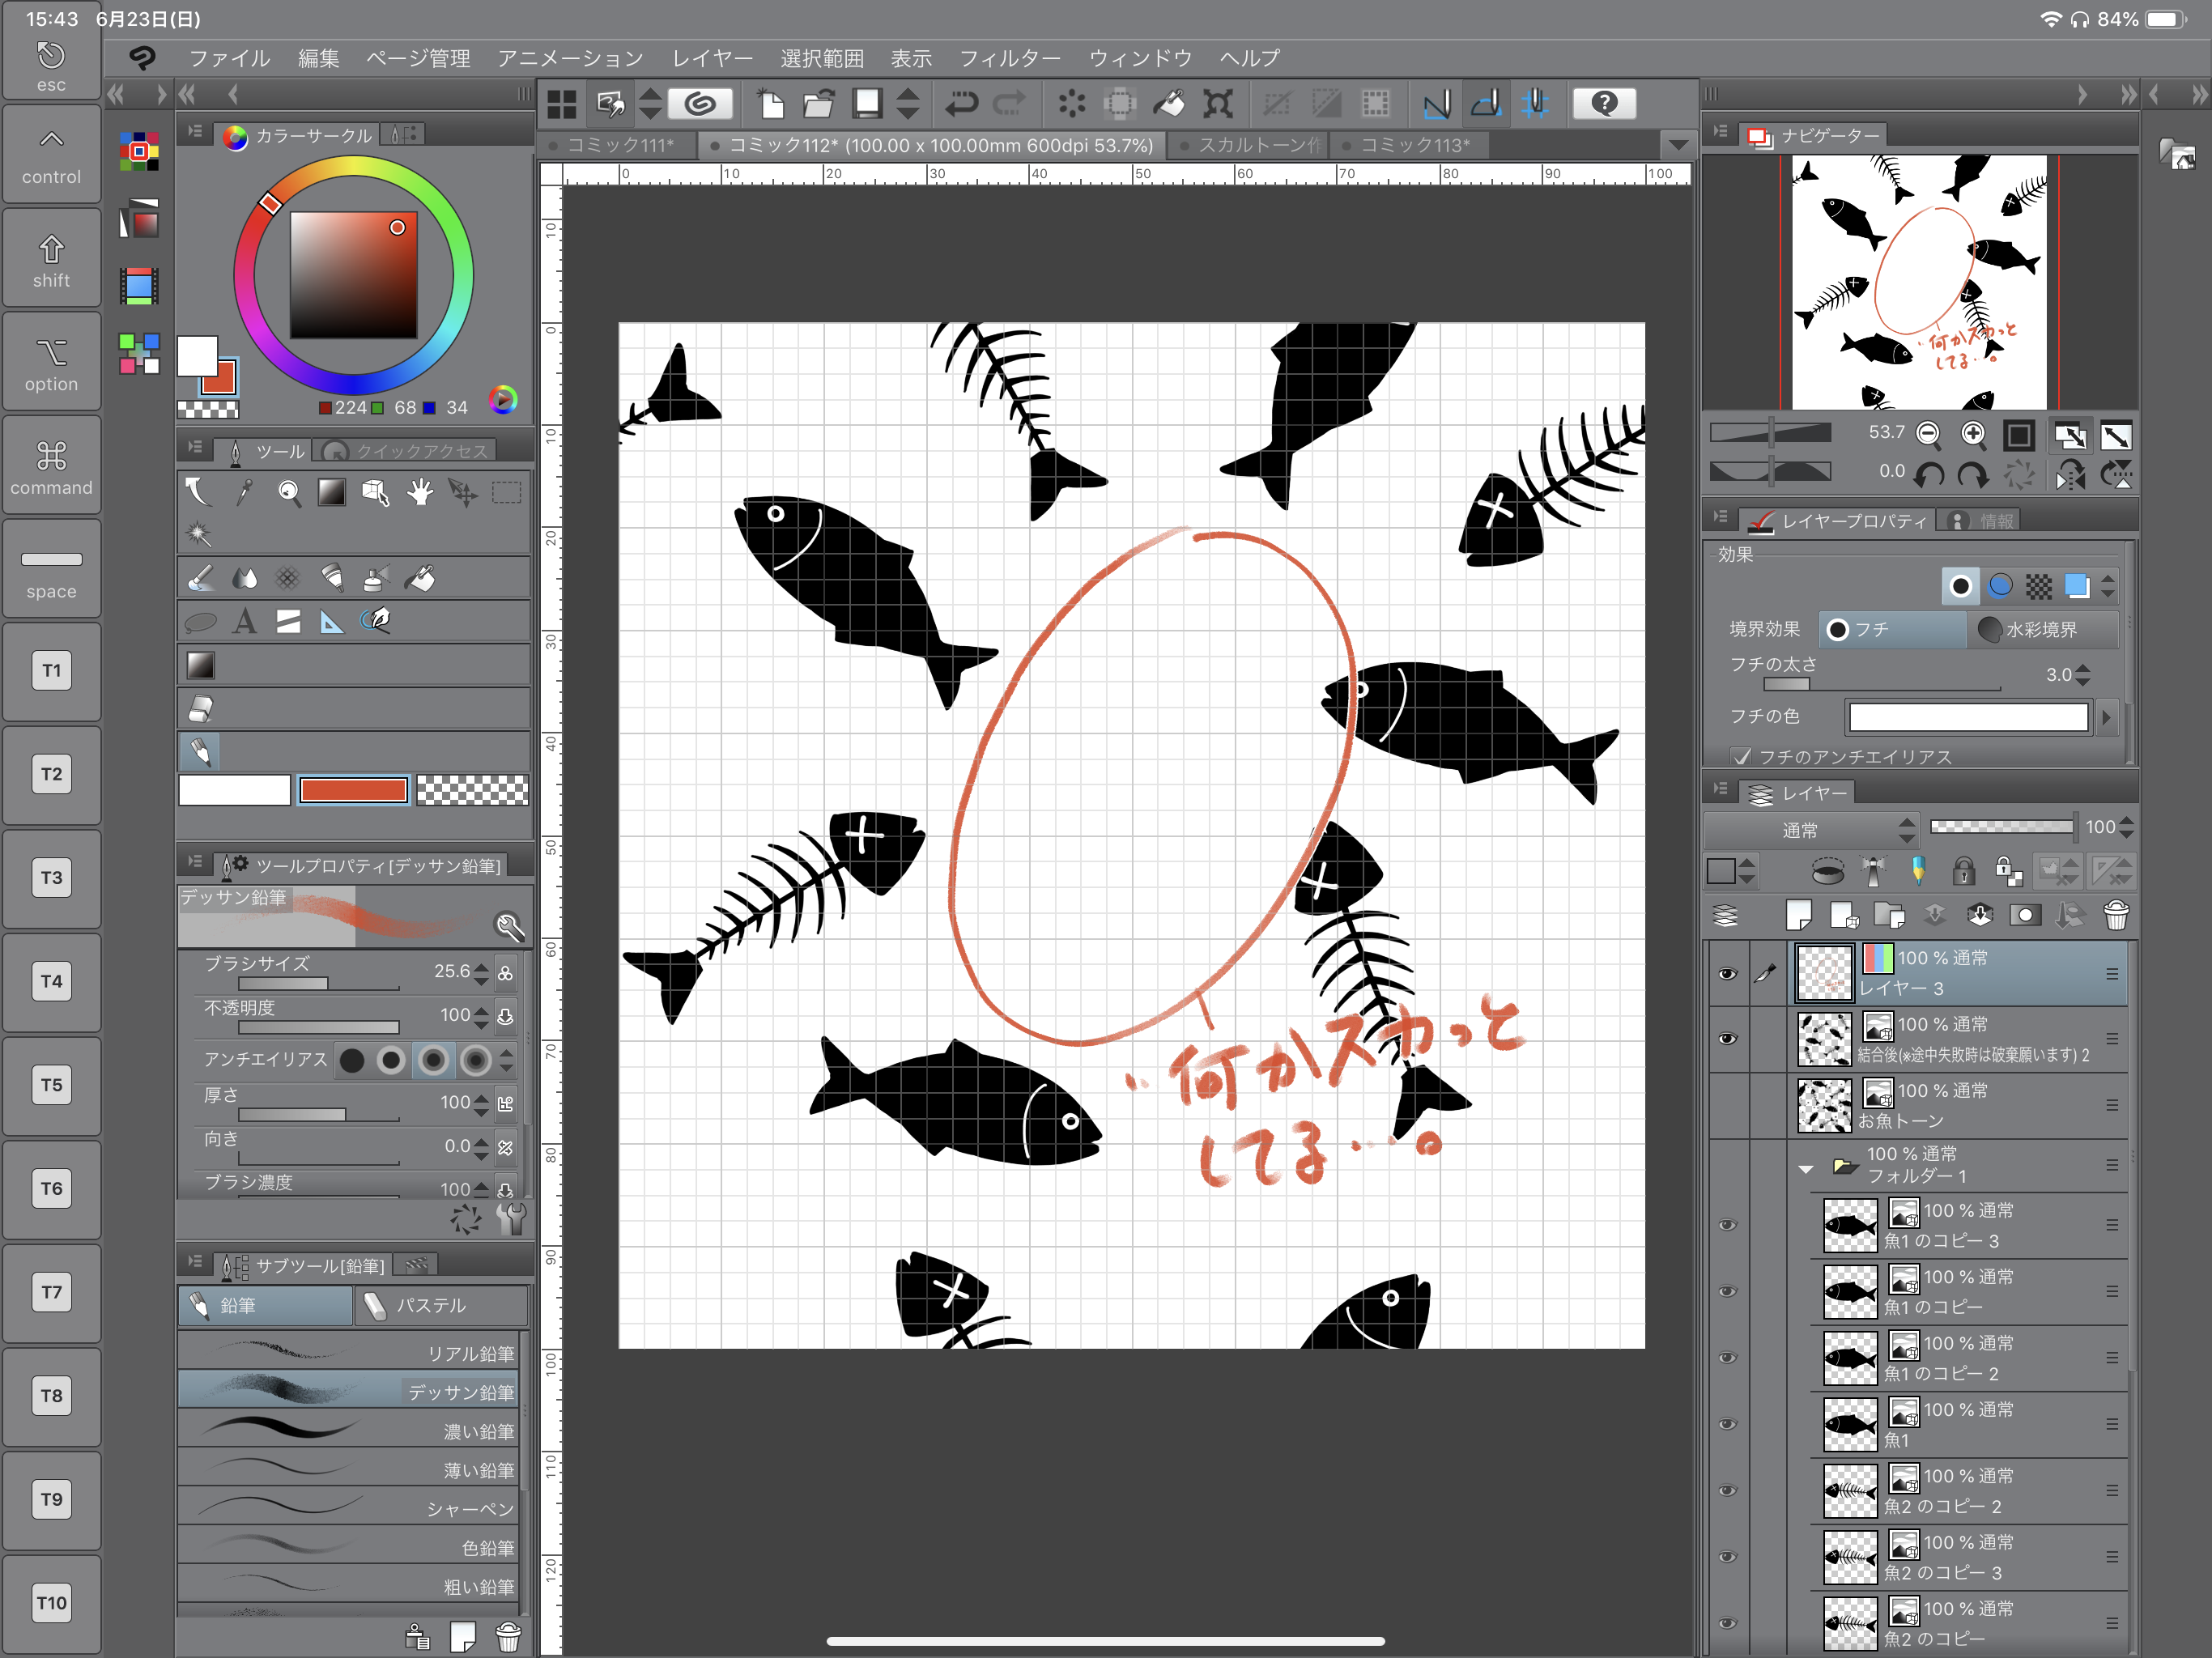The image size is (2212, 1658).
Task: Select the Eraser tool icon
Action: coord(197,705)
